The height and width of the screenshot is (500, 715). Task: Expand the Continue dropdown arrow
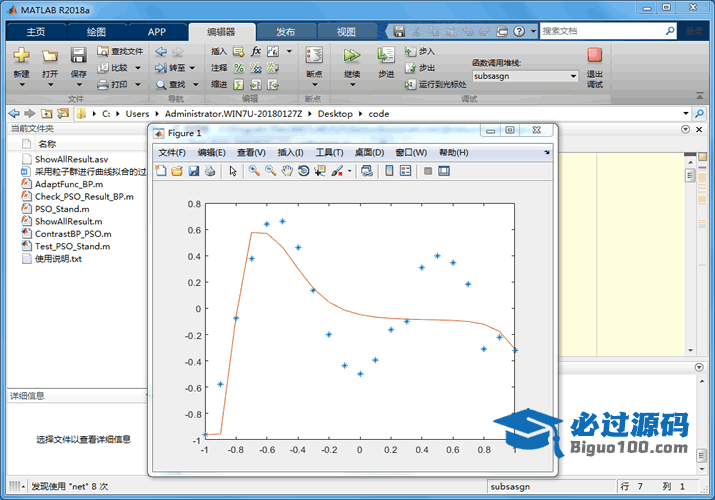[x=352, y=85]
